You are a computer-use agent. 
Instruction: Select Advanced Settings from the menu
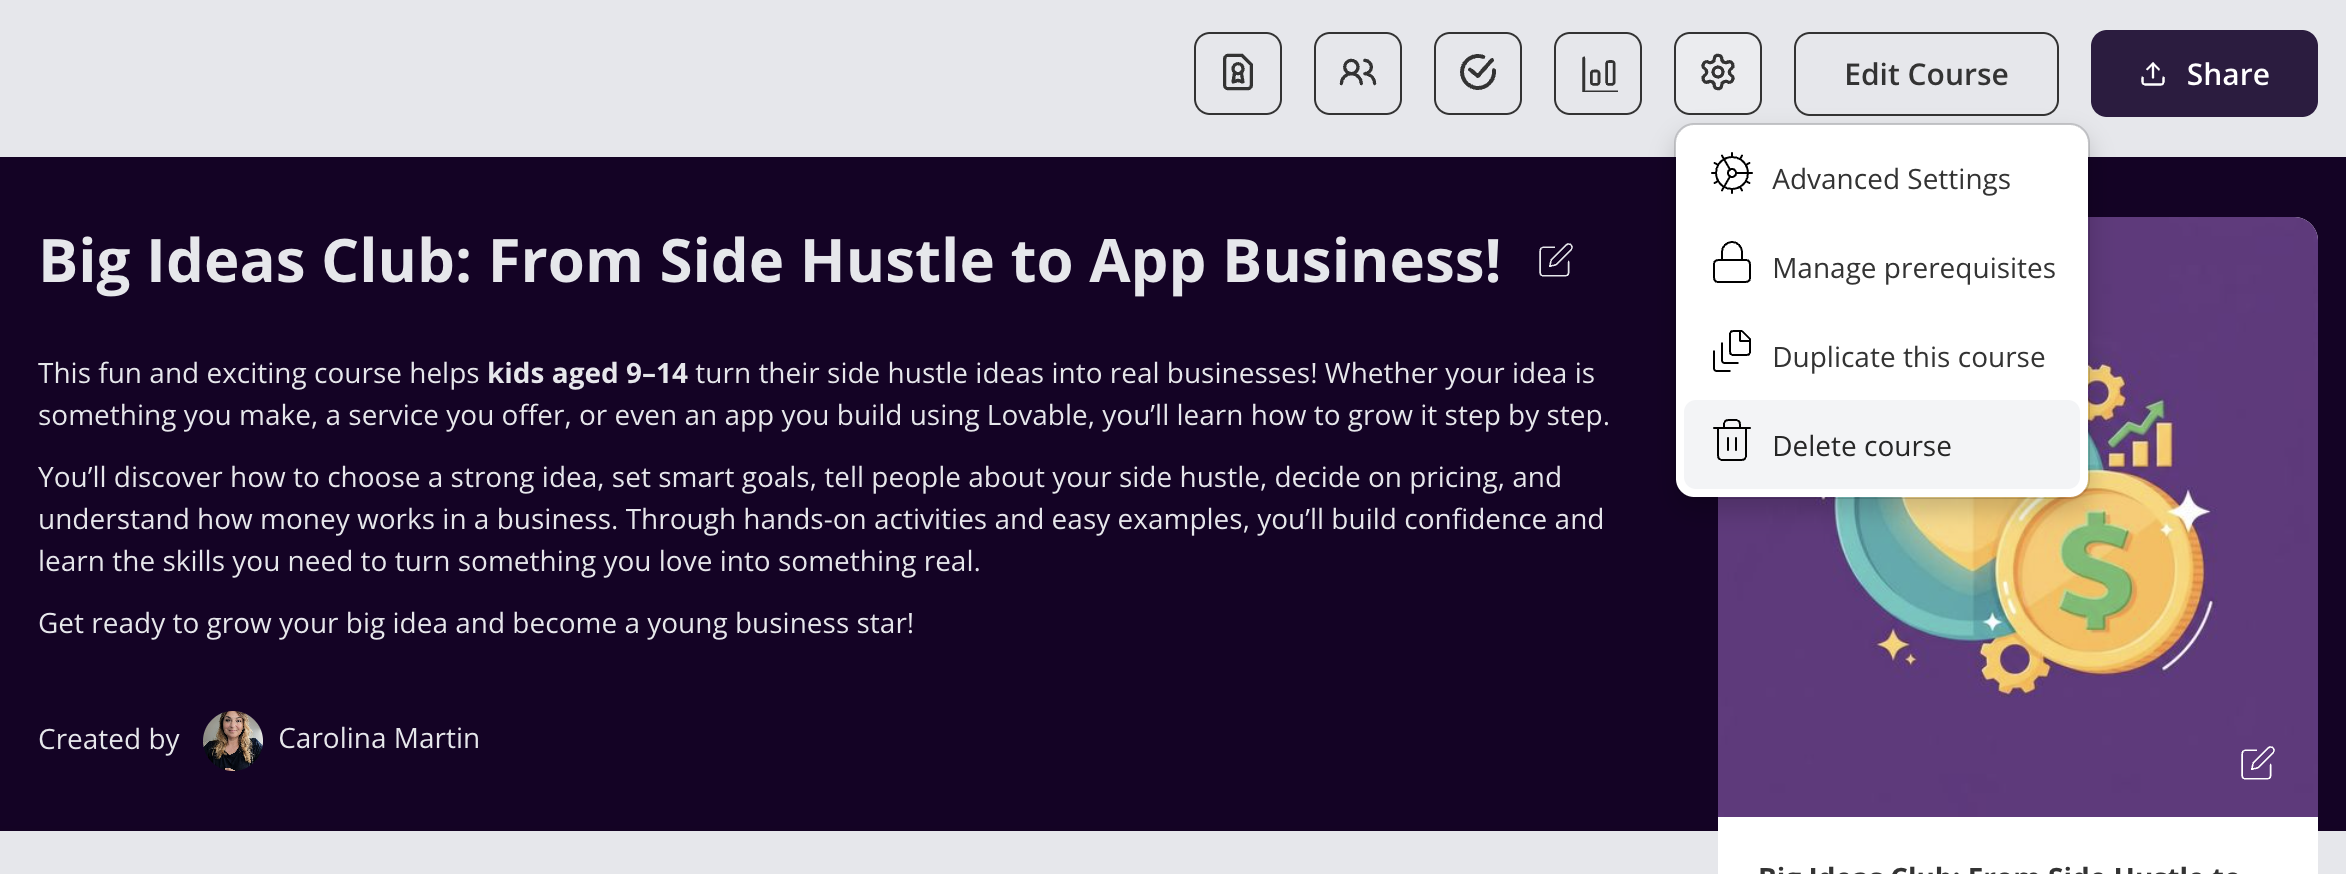pyautogui.click(x=1890, y=179)
